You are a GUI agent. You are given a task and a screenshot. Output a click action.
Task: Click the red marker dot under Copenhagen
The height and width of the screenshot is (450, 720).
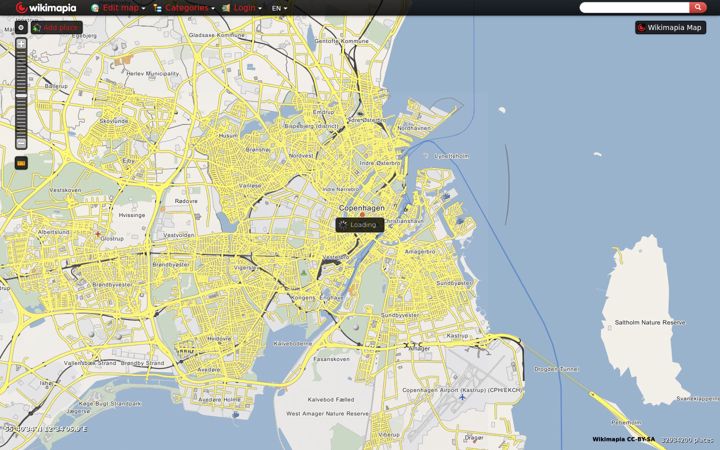pyautogui.click(x=362, y=214)
